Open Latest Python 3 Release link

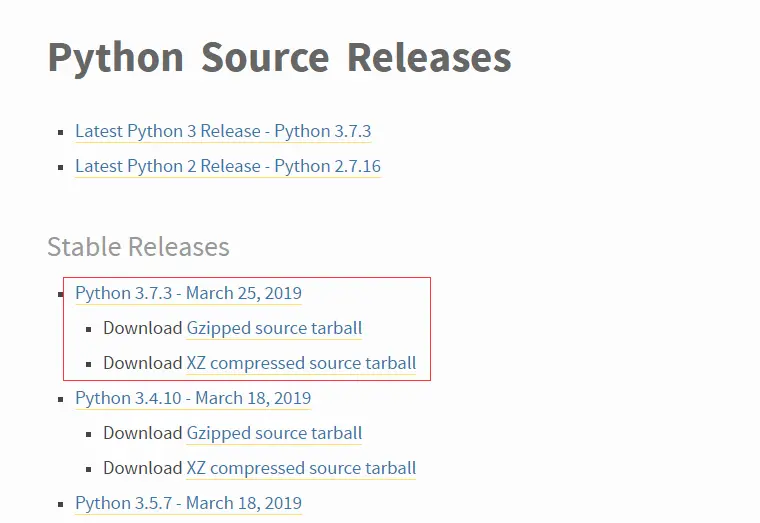(x=223, y=131)
